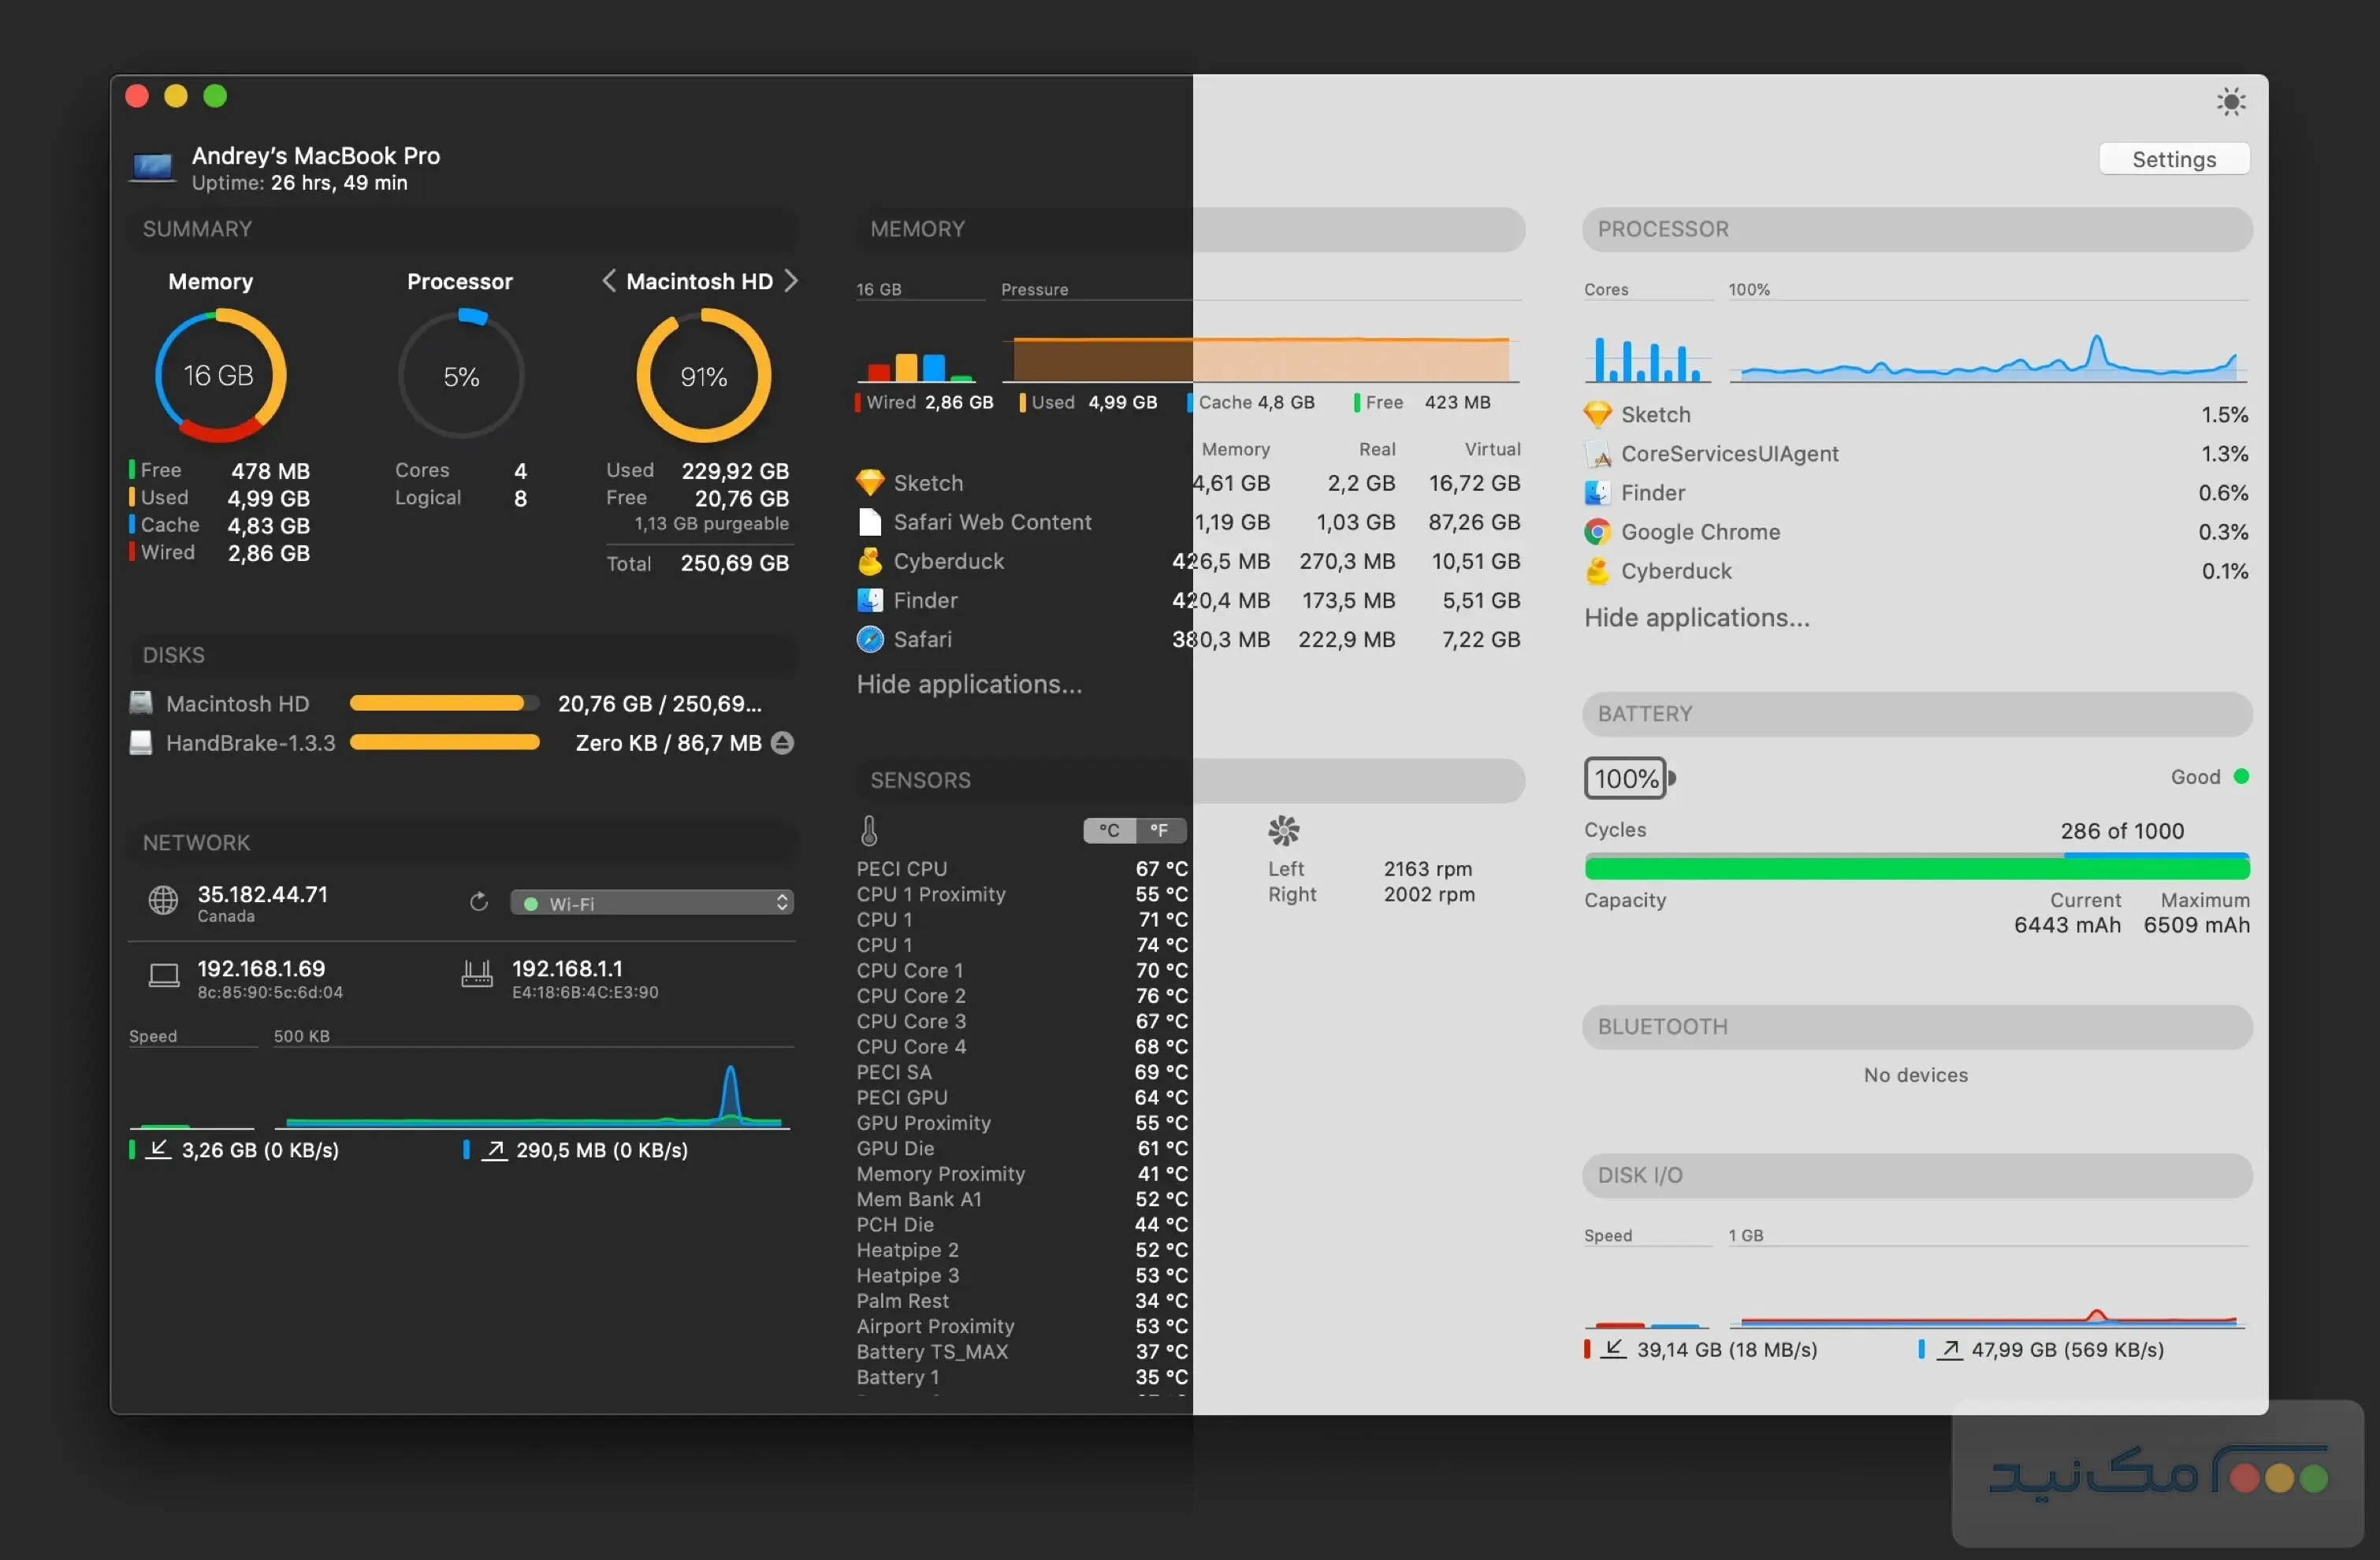Toggle appearance with the sun icon
Viewport: 2380px width, 1560px height.
2231,101
